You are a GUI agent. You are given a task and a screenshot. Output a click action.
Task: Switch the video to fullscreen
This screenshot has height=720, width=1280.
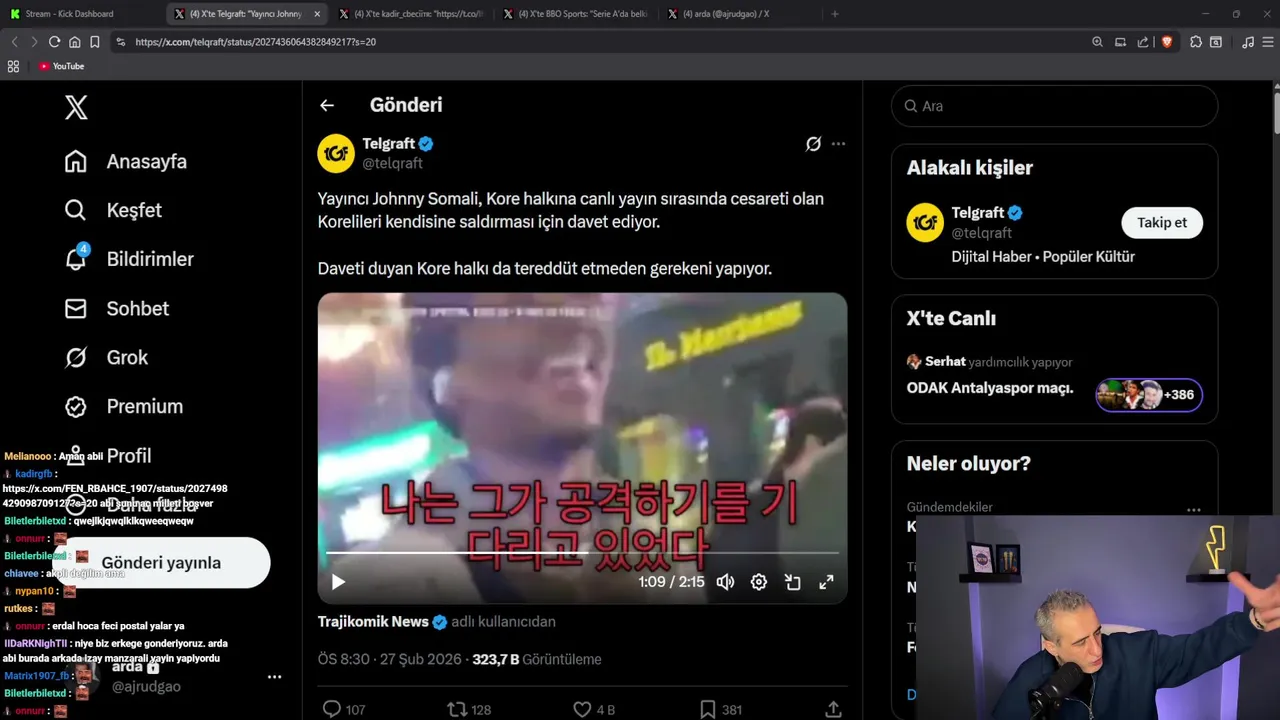point(827,582)
